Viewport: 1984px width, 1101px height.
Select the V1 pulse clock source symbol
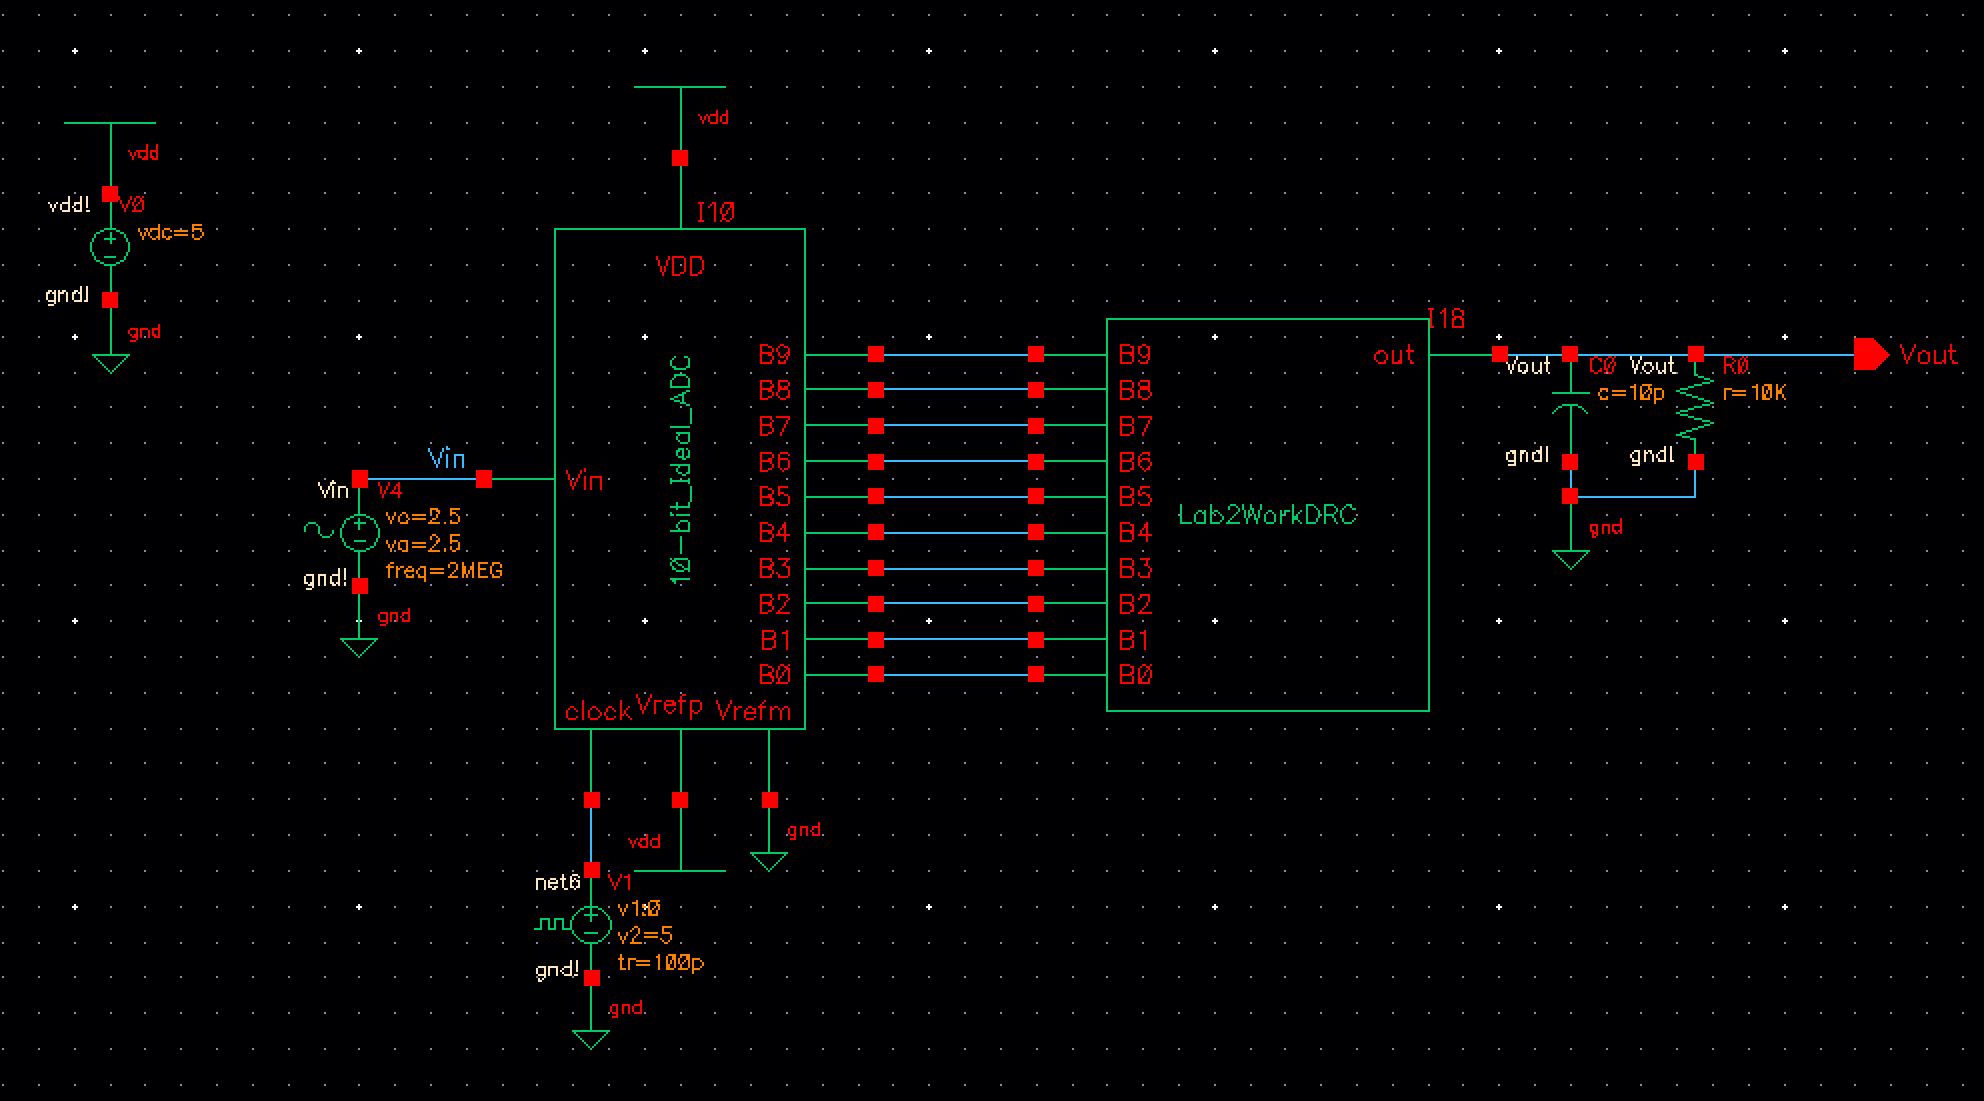coord(591,924)
